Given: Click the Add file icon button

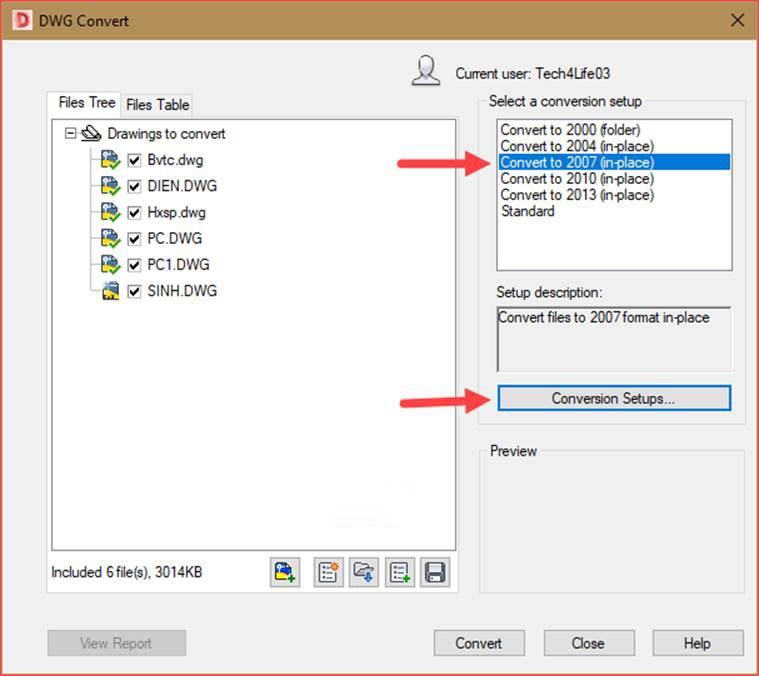Looking at the screenshot, I should tap(285, 572).
